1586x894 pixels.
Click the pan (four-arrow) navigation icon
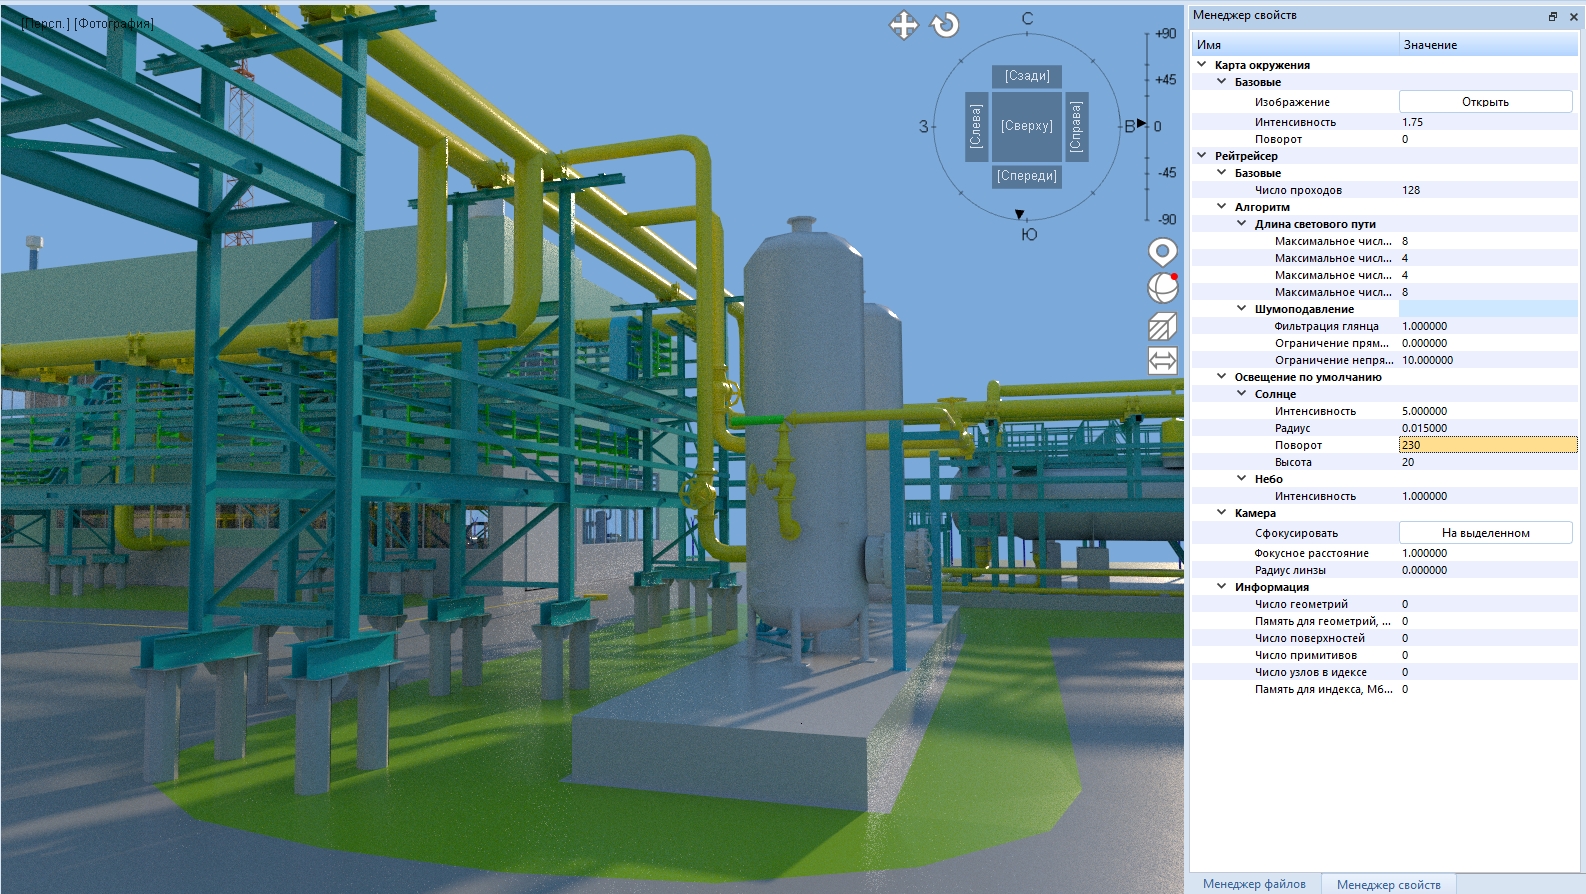[x=903, y=25]
